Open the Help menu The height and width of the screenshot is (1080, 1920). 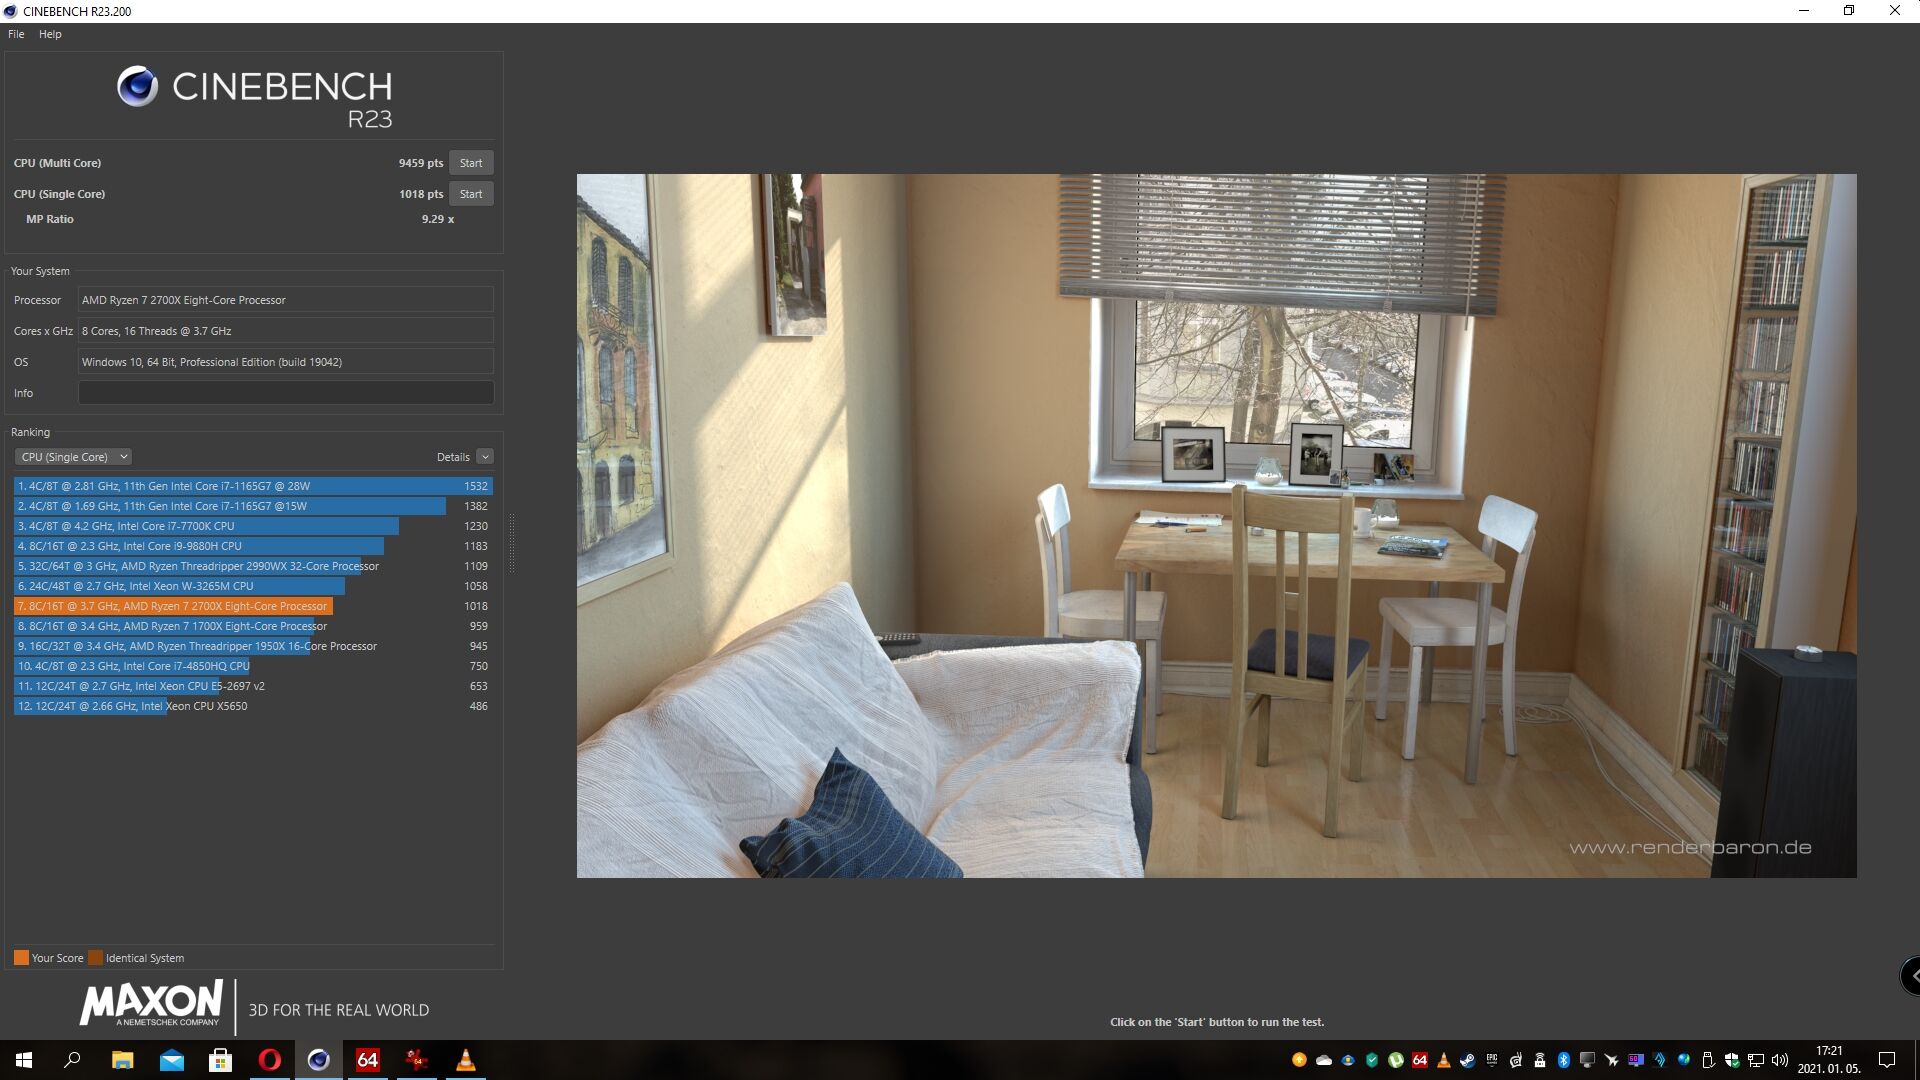50,34
